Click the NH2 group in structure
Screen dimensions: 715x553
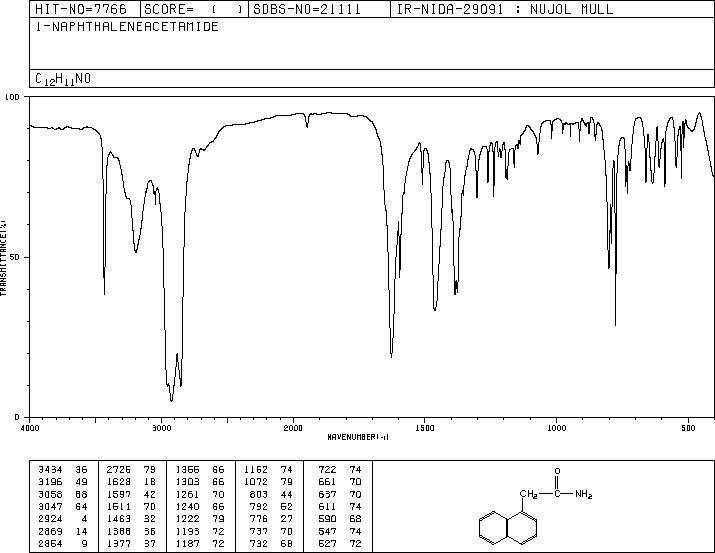(x=583, y=494)
